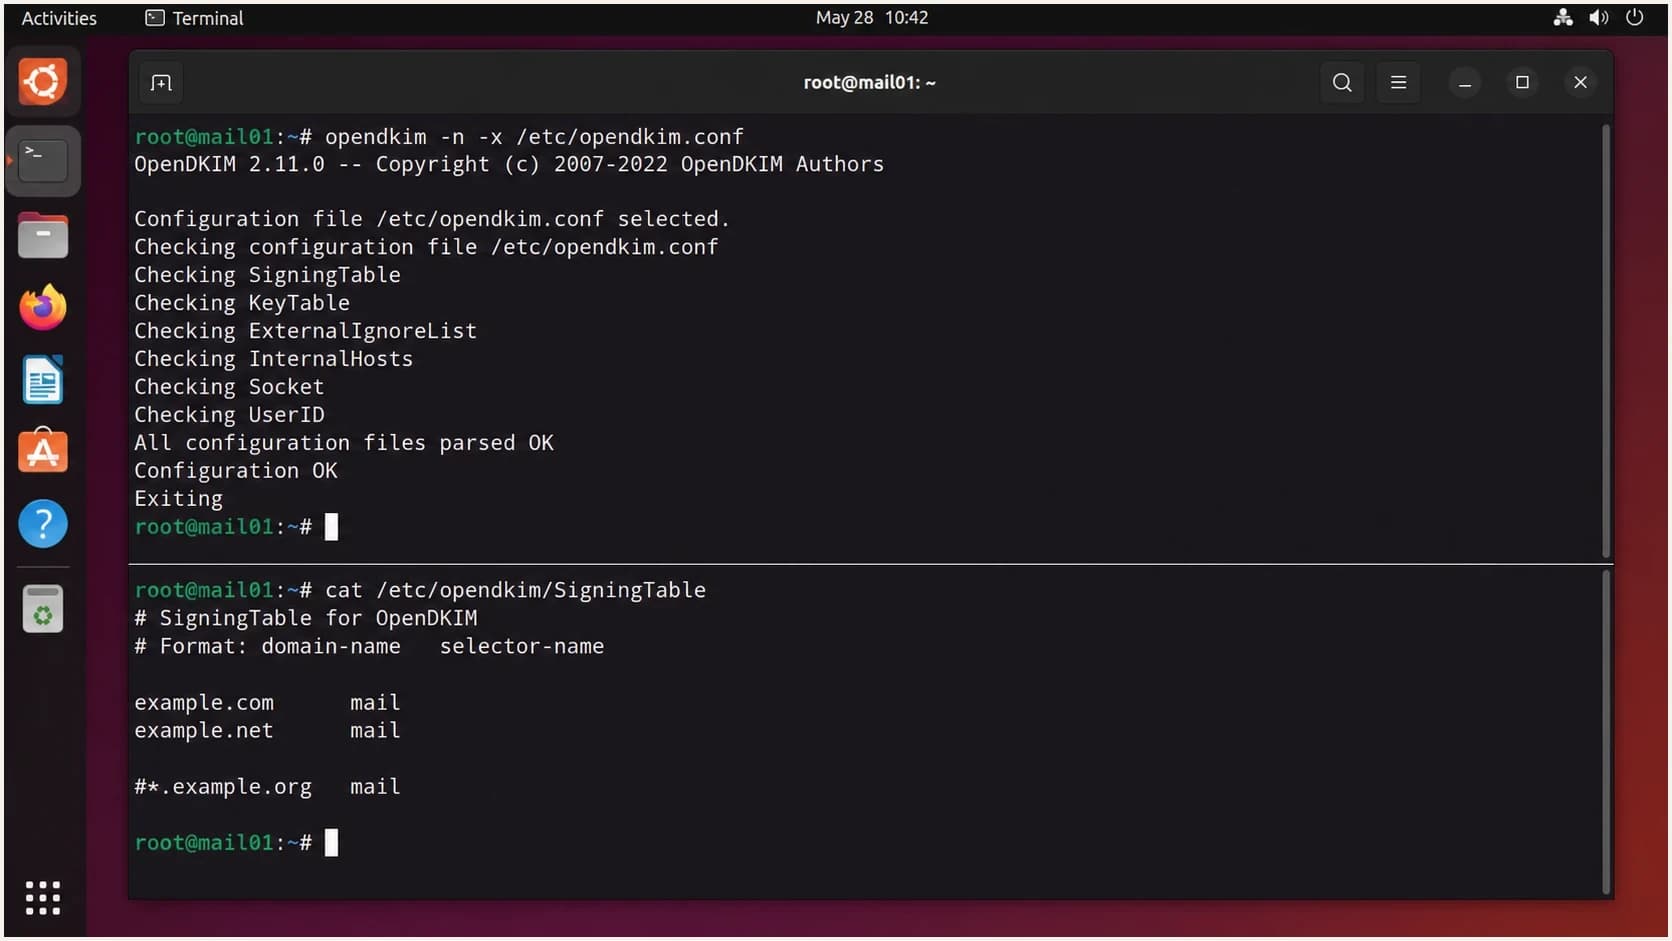1672x941 pixels.
Task: Click 'All configuration files parsed OK' line
Action: (x=344, y=443)
